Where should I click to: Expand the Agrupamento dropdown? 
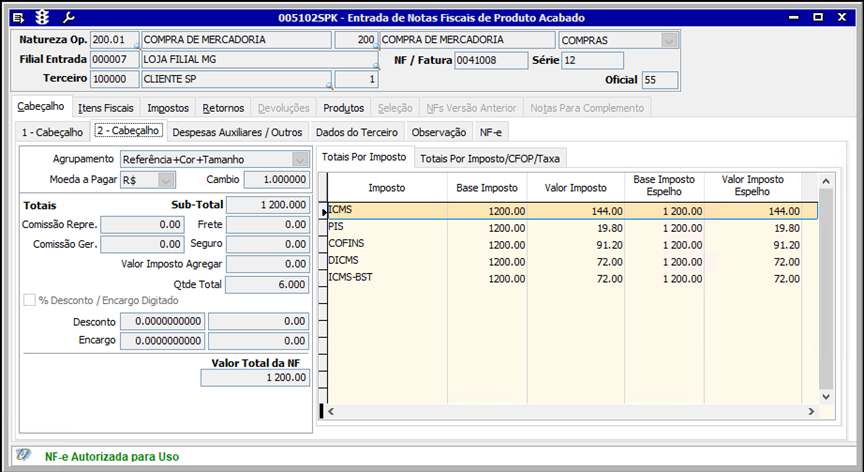pos(299,159)
